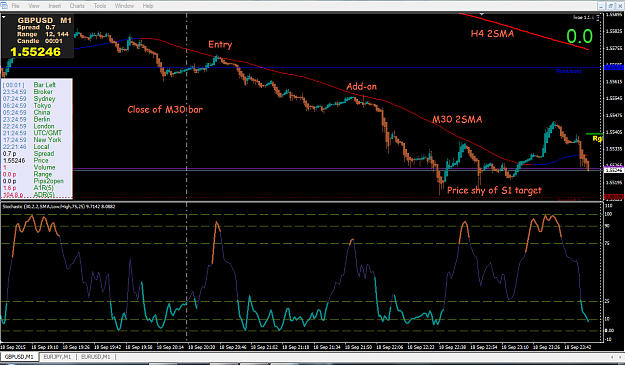Image resolution: width=625 pixels, height=365 pixels.
Task: Click the chart shift triangle marker
Action: (482, 14)
